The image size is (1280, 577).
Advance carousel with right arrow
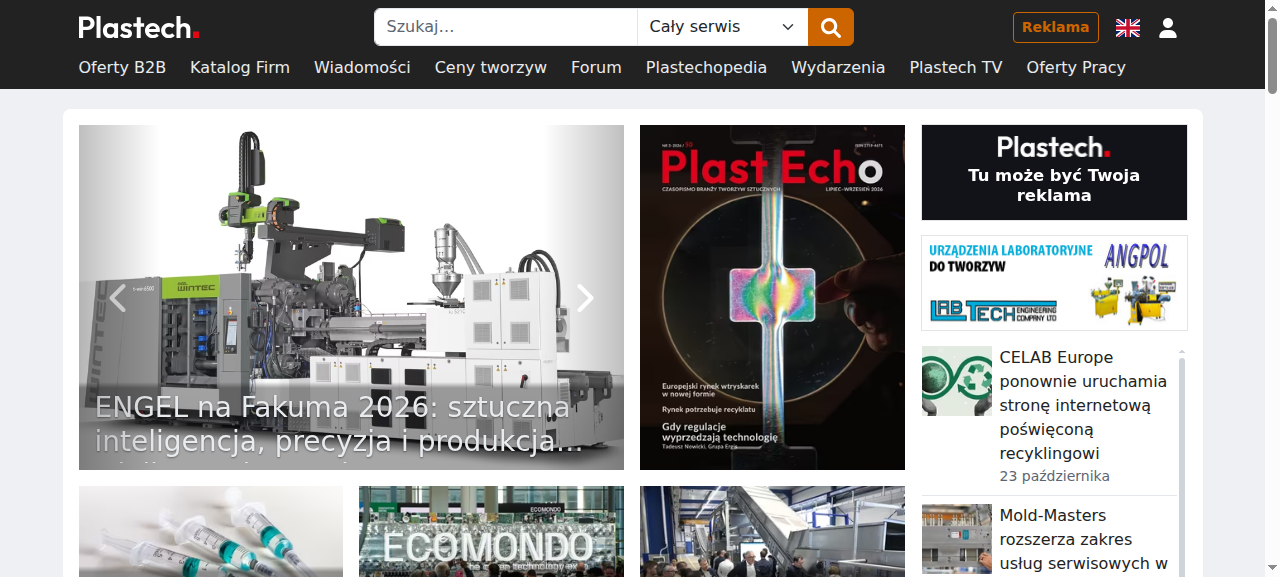click(585, 298)
